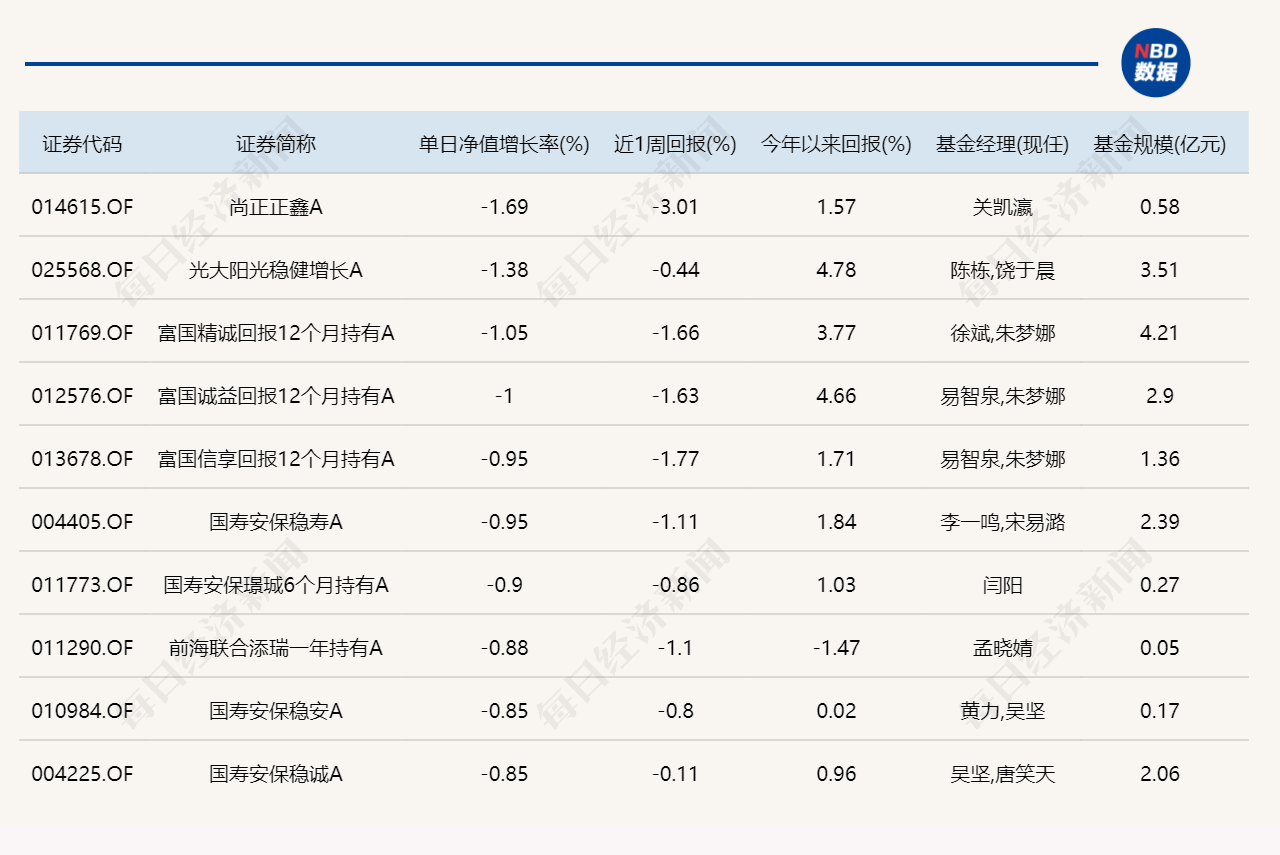1280x855 pixels.
Task: Click the 证券代码 column header
Action: tap(82, 144)
